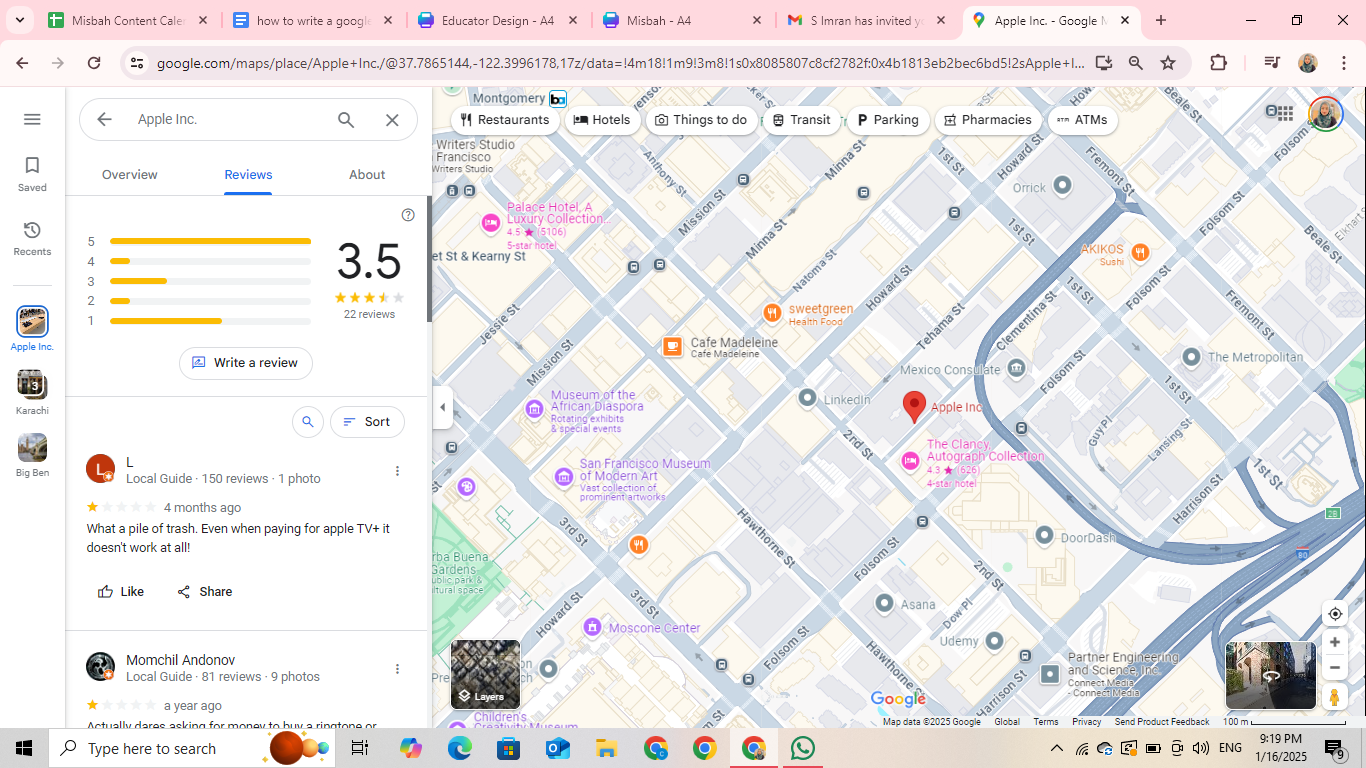Viewport: 1366px width, 768px height.
Task: Open File Explorer from the taskbar
Action: pos(606,748)
